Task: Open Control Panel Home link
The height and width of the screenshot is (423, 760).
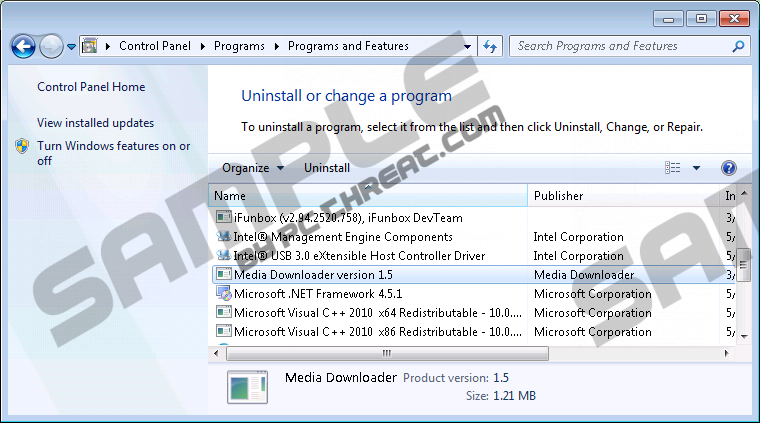Action: point(91,87)
